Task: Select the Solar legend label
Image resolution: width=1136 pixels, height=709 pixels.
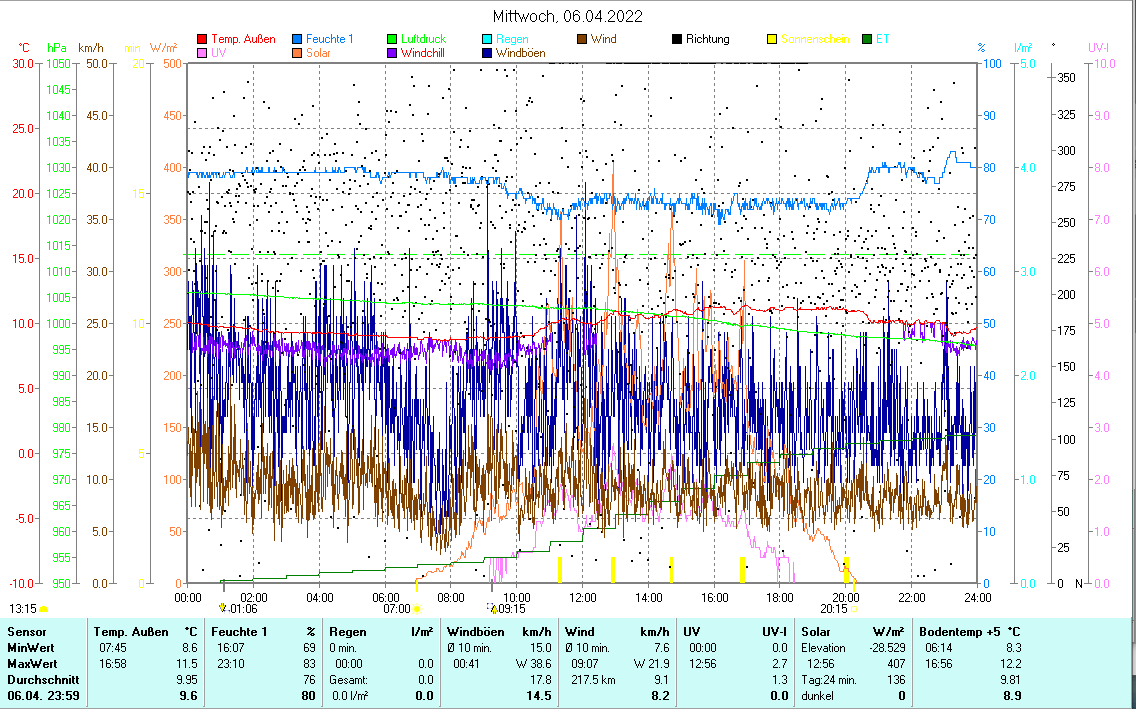Action: pos(318,53)
